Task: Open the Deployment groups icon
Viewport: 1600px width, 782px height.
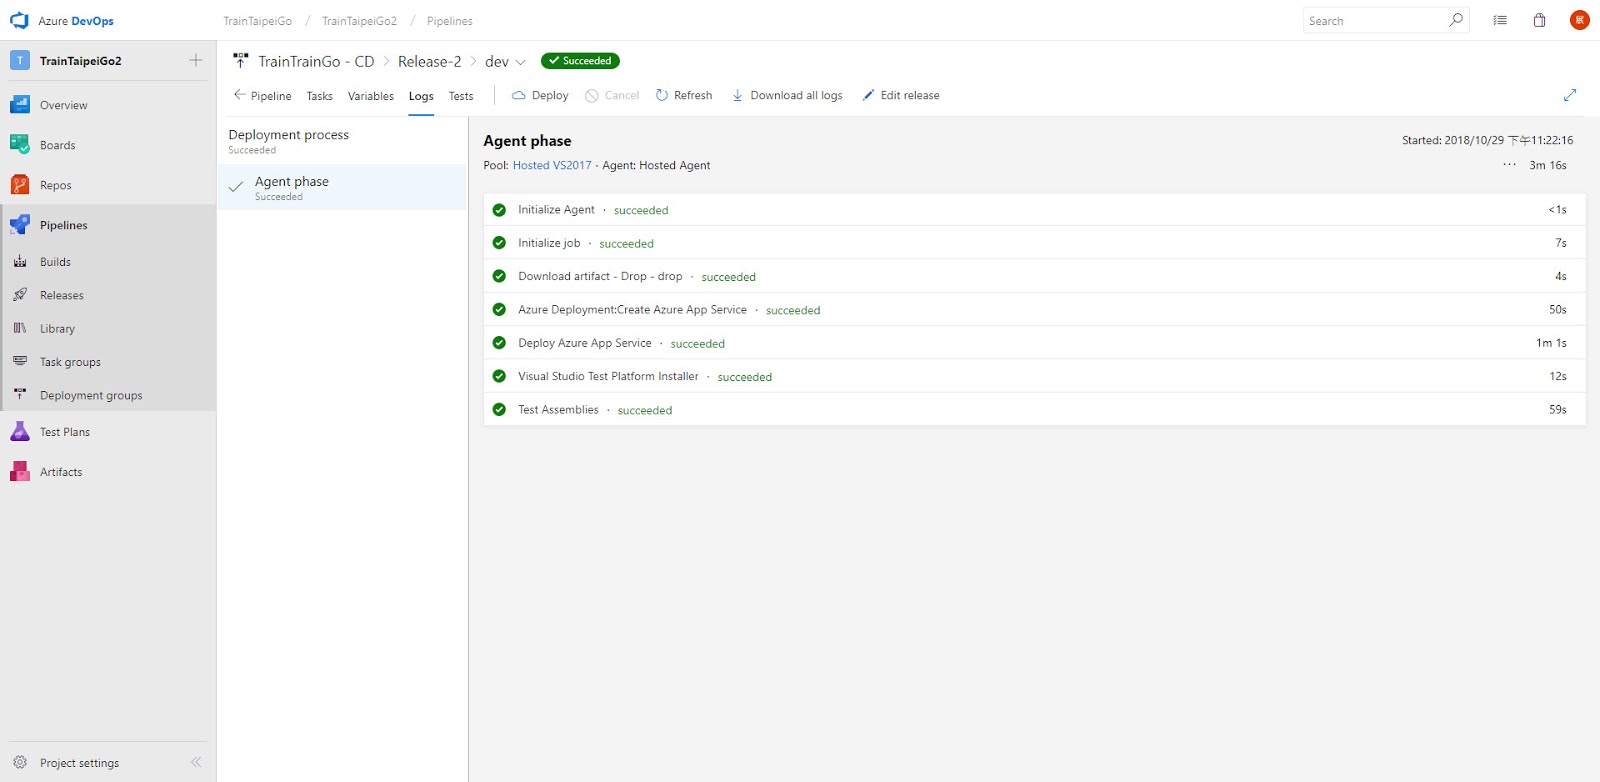Action: tap(20, 395)
